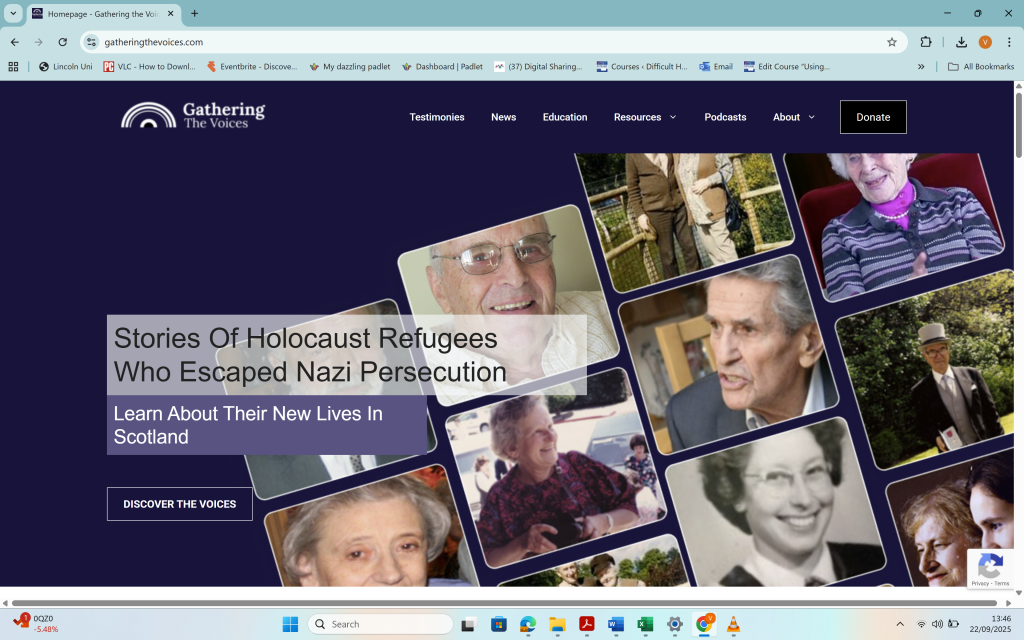The width and height of the screenshot is (1024, 640).
Task: Open Microsoft Word from the taskbar
Action: (616, 624)
